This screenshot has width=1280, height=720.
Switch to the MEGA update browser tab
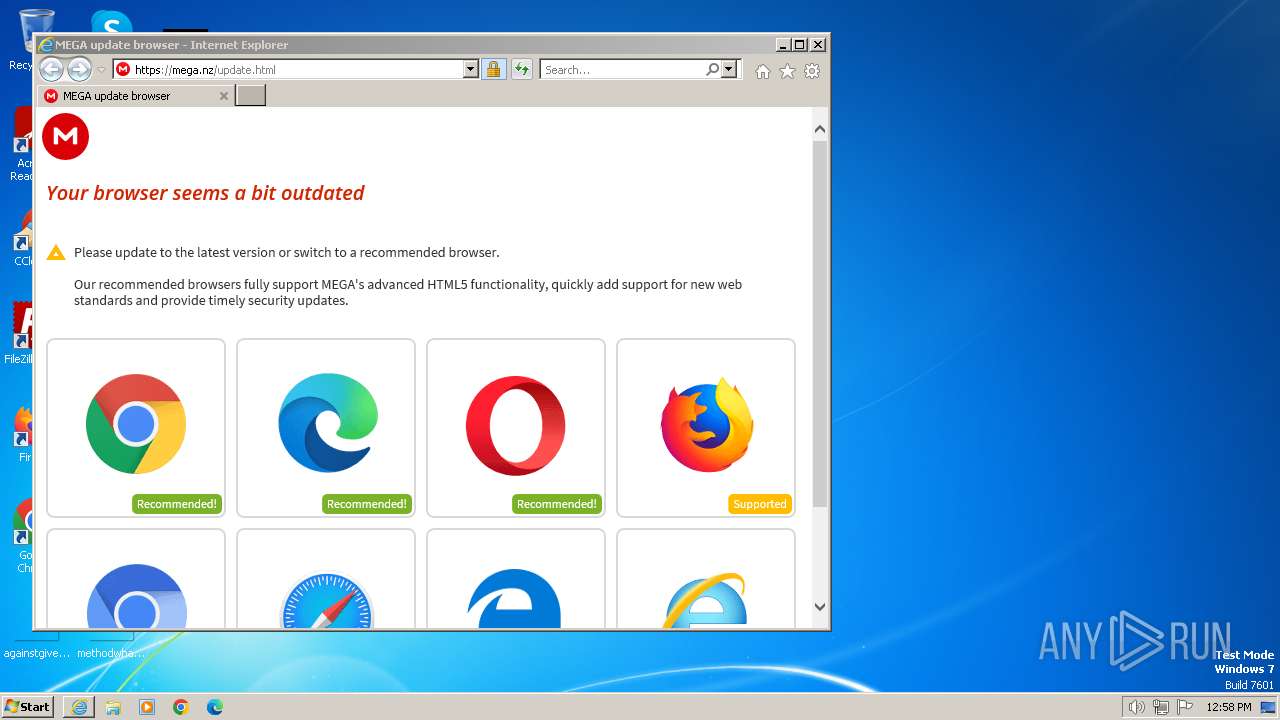pyautogui.click(x=137, y=96)
